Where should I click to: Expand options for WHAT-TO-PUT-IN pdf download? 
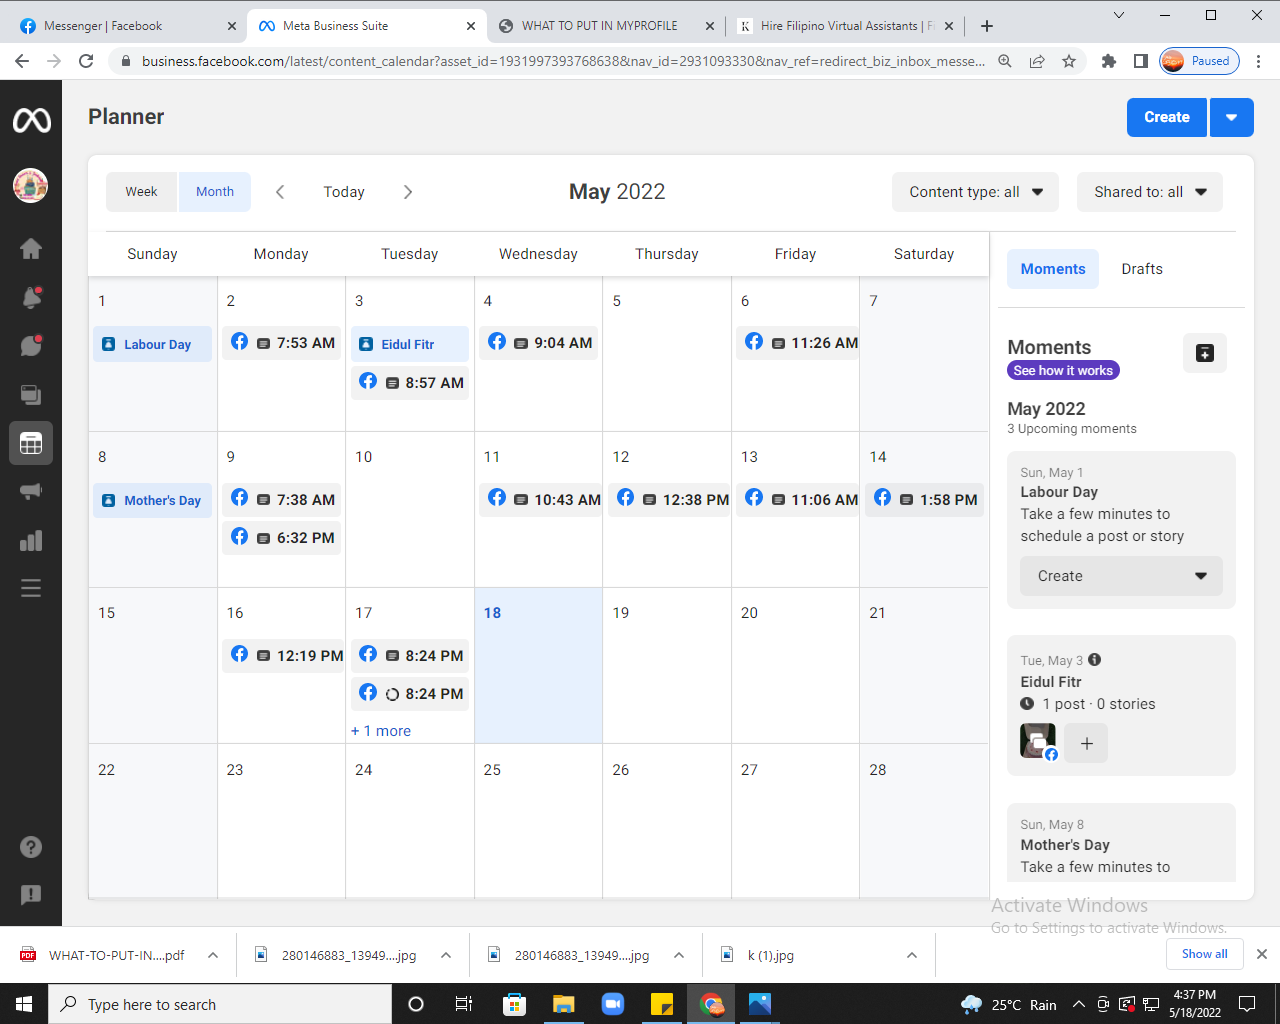coord(213,955)
